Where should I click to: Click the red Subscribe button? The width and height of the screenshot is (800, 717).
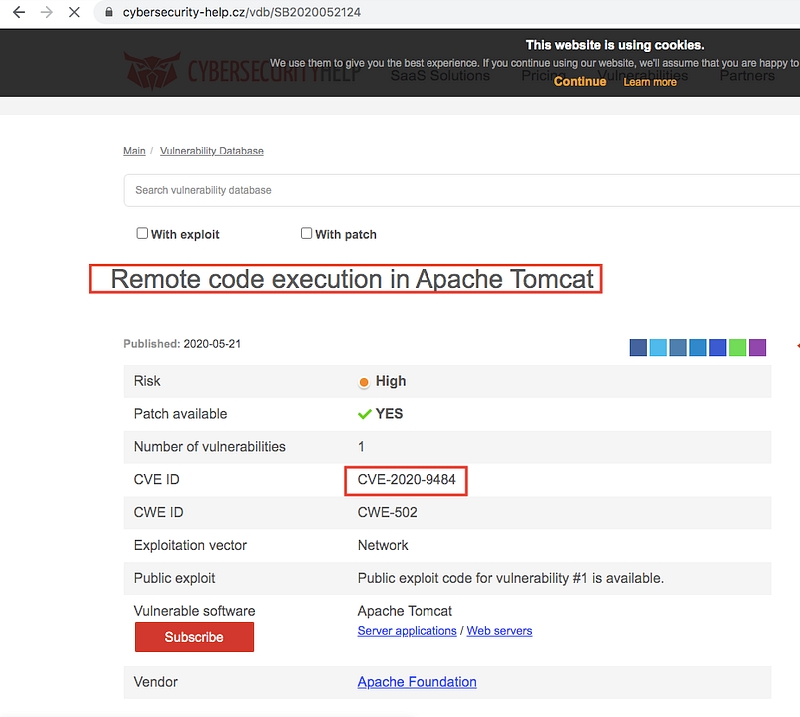(x=194, y=637)
